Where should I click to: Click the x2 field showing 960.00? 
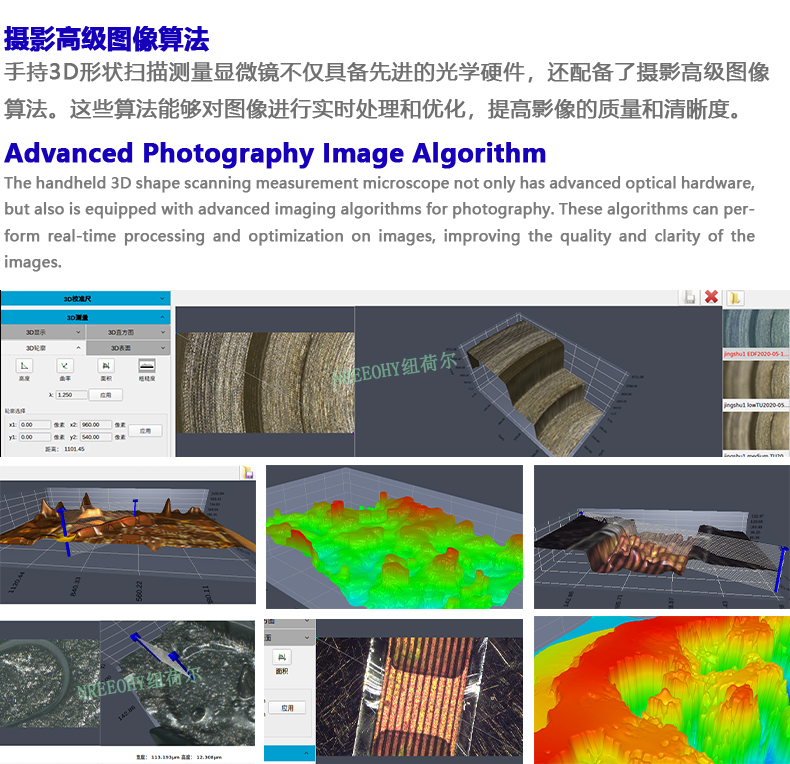(x=96, y=424)
